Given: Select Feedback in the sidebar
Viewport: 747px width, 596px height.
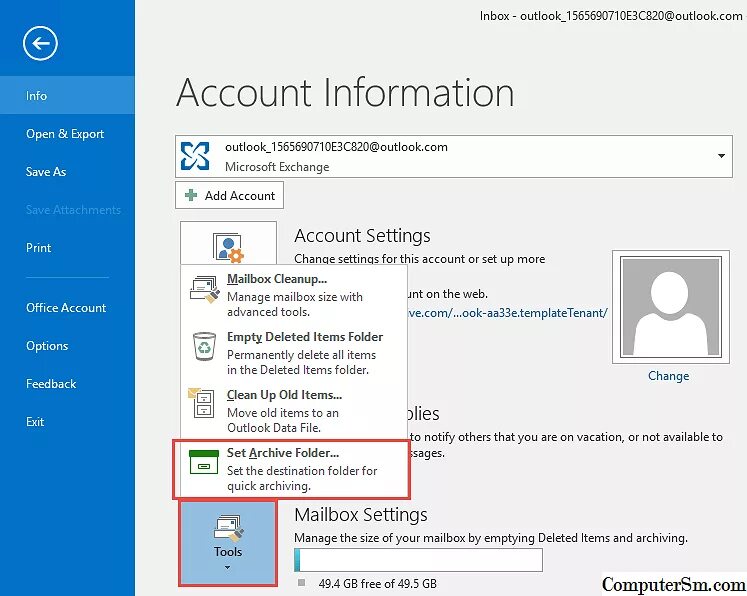Looking at the screenshot, I should coord(67,384).
